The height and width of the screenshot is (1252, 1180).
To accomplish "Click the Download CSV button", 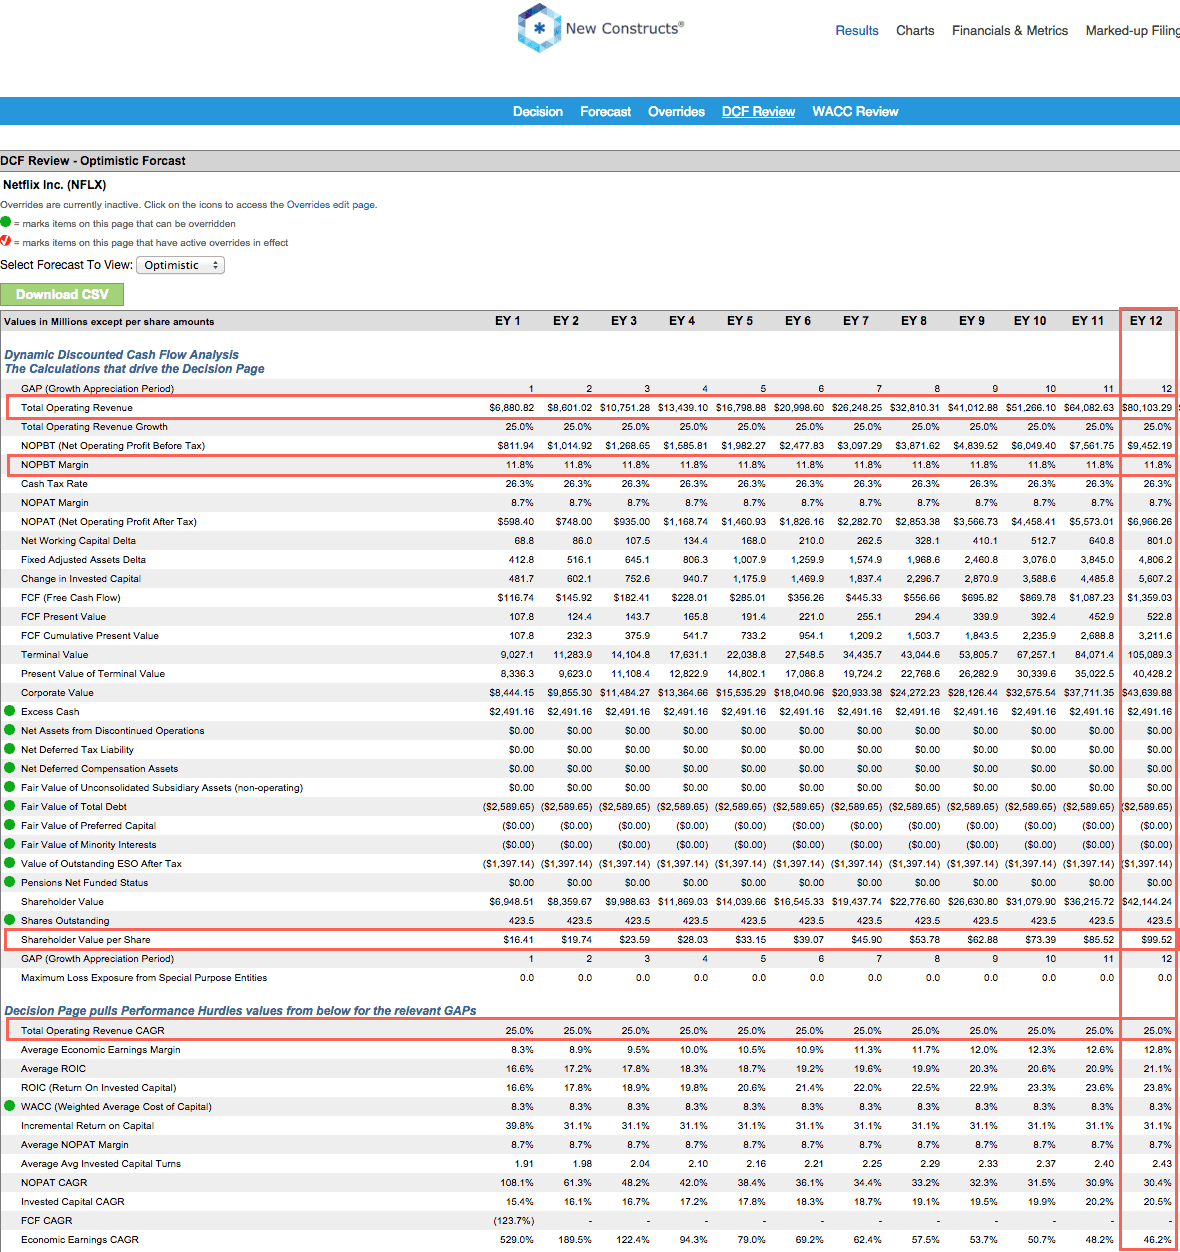I will tap(62, 294).
